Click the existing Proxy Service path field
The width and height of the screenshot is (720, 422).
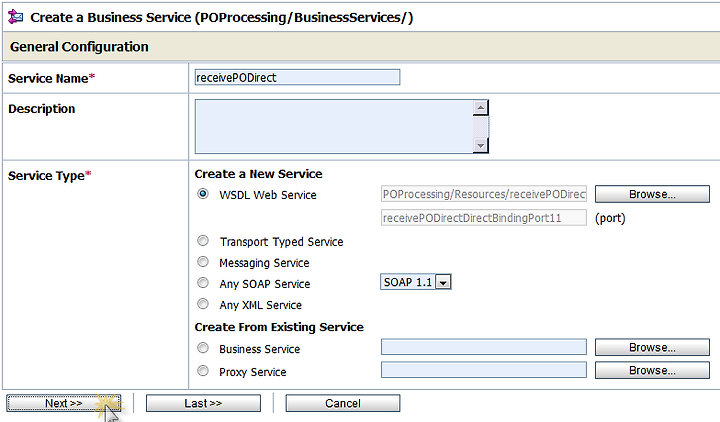click(484, 370)
